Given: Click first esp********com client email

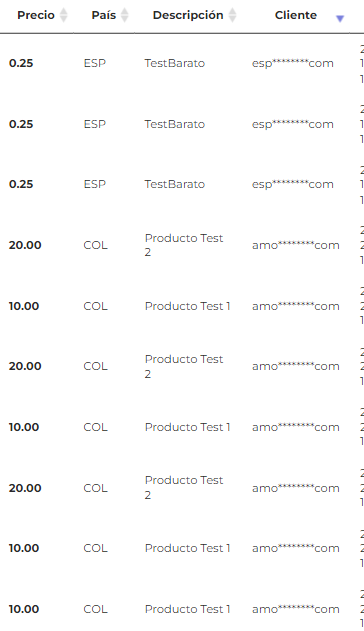Looking at the screenshot, I should click(x=293, y=63).
